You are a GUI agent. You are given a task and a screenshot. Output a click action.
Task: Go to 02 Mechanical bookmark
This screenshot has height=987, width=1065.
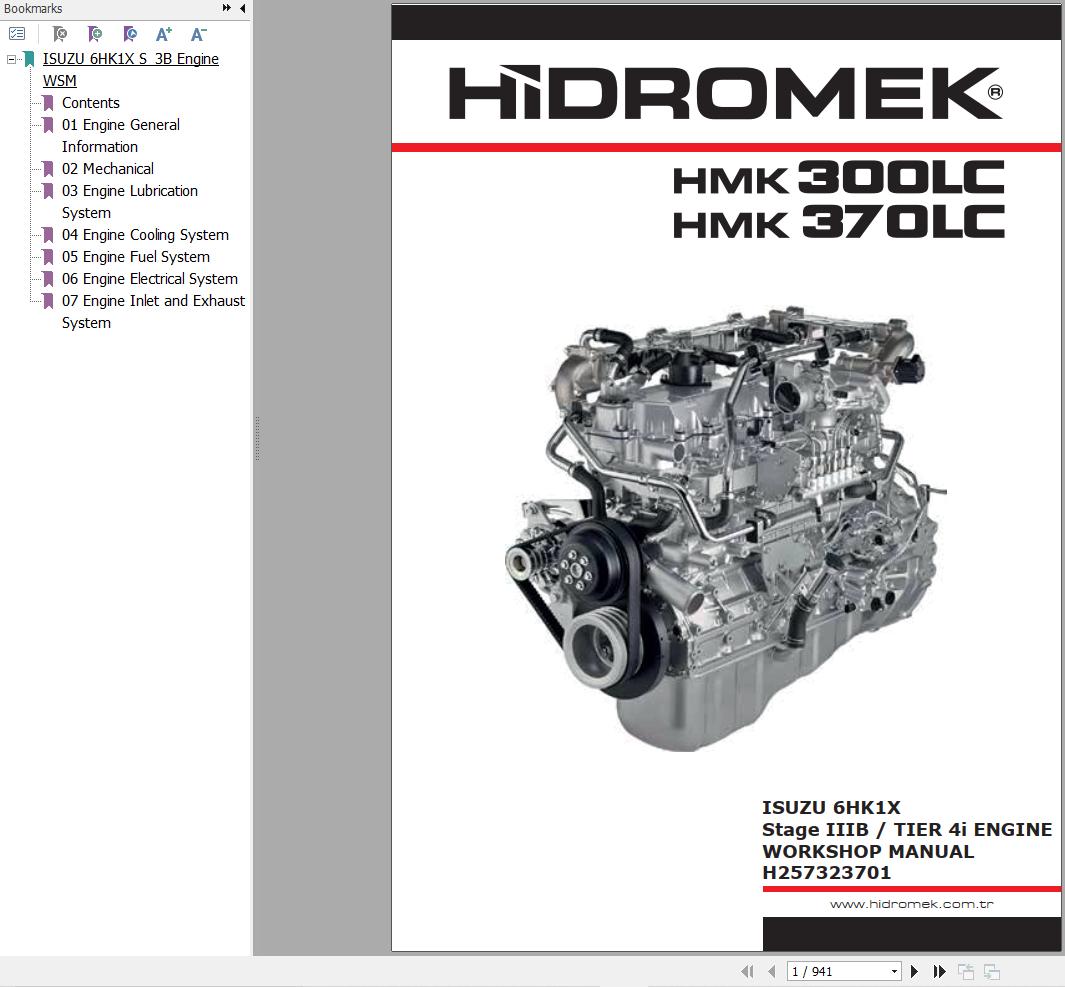[x=107, y=169]
